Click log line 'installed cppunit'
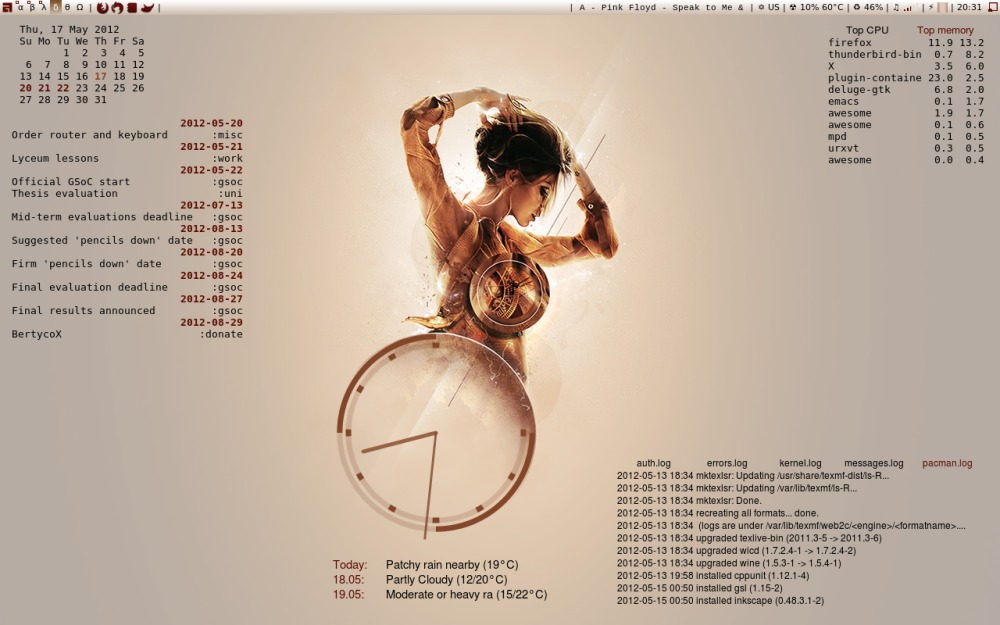 pos(712,576)
